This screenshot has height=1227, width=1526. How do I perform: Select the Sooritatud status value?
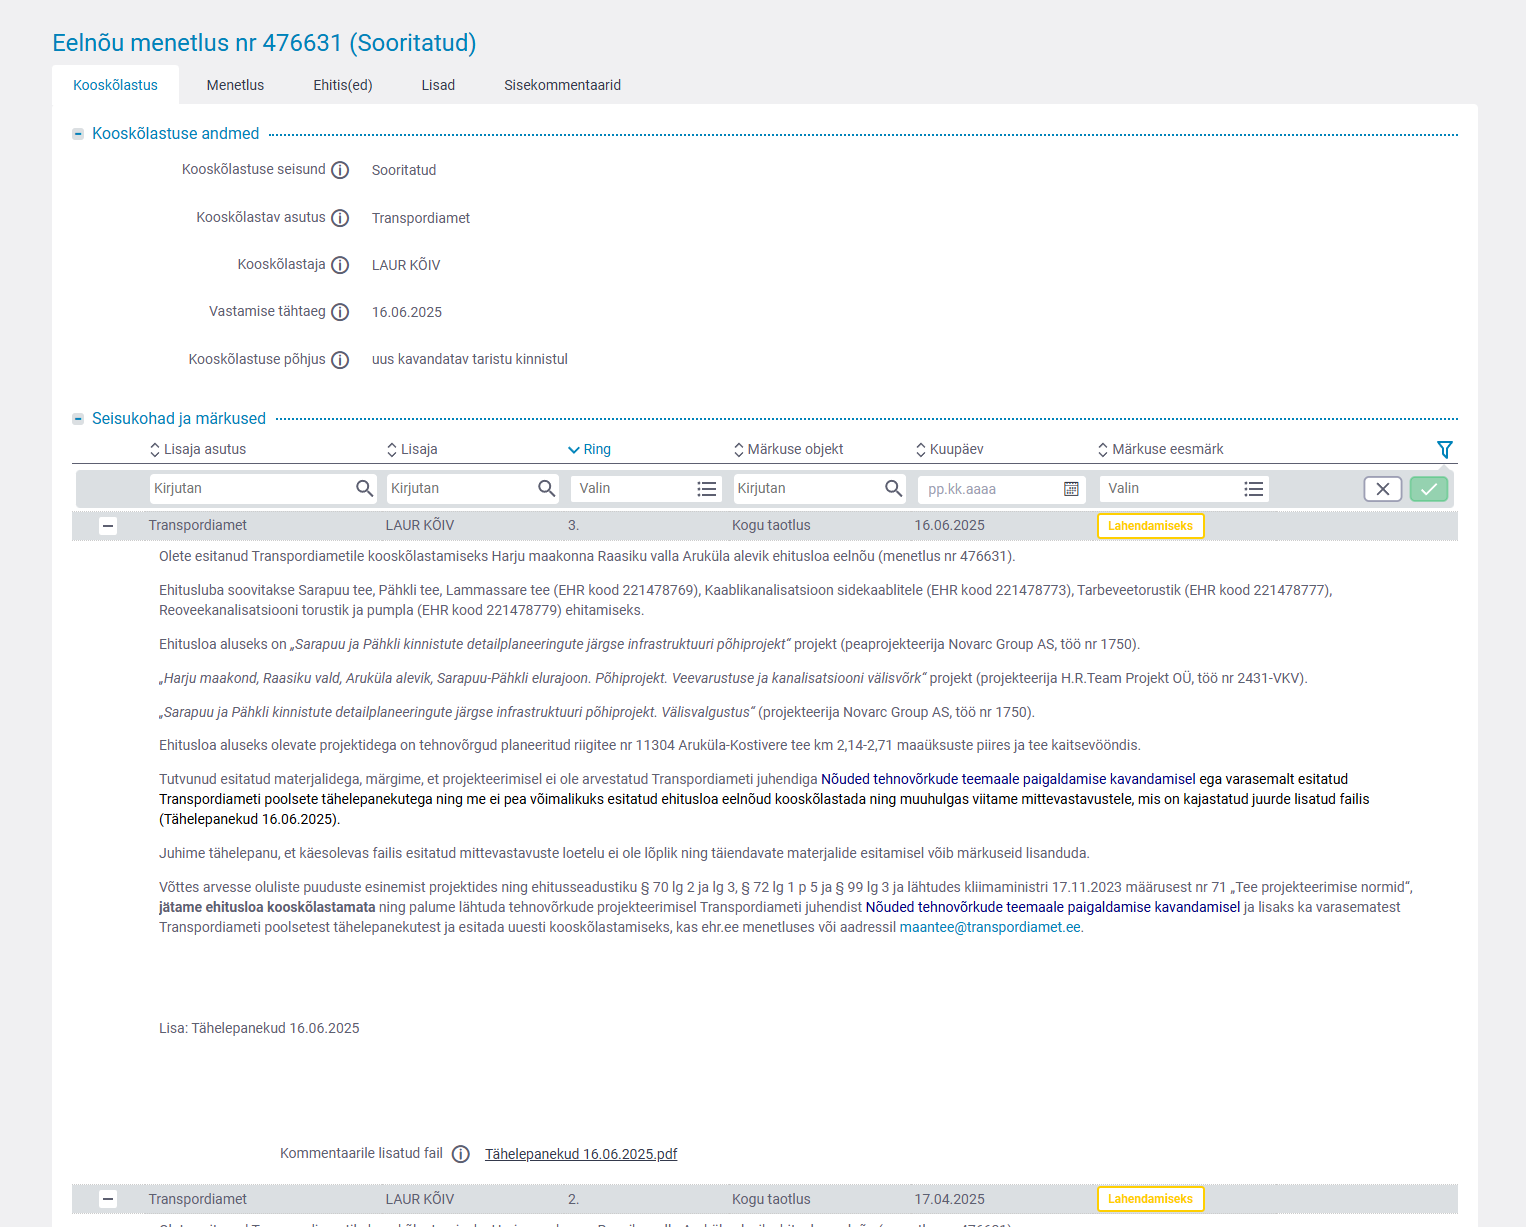[x=404, y=170]
